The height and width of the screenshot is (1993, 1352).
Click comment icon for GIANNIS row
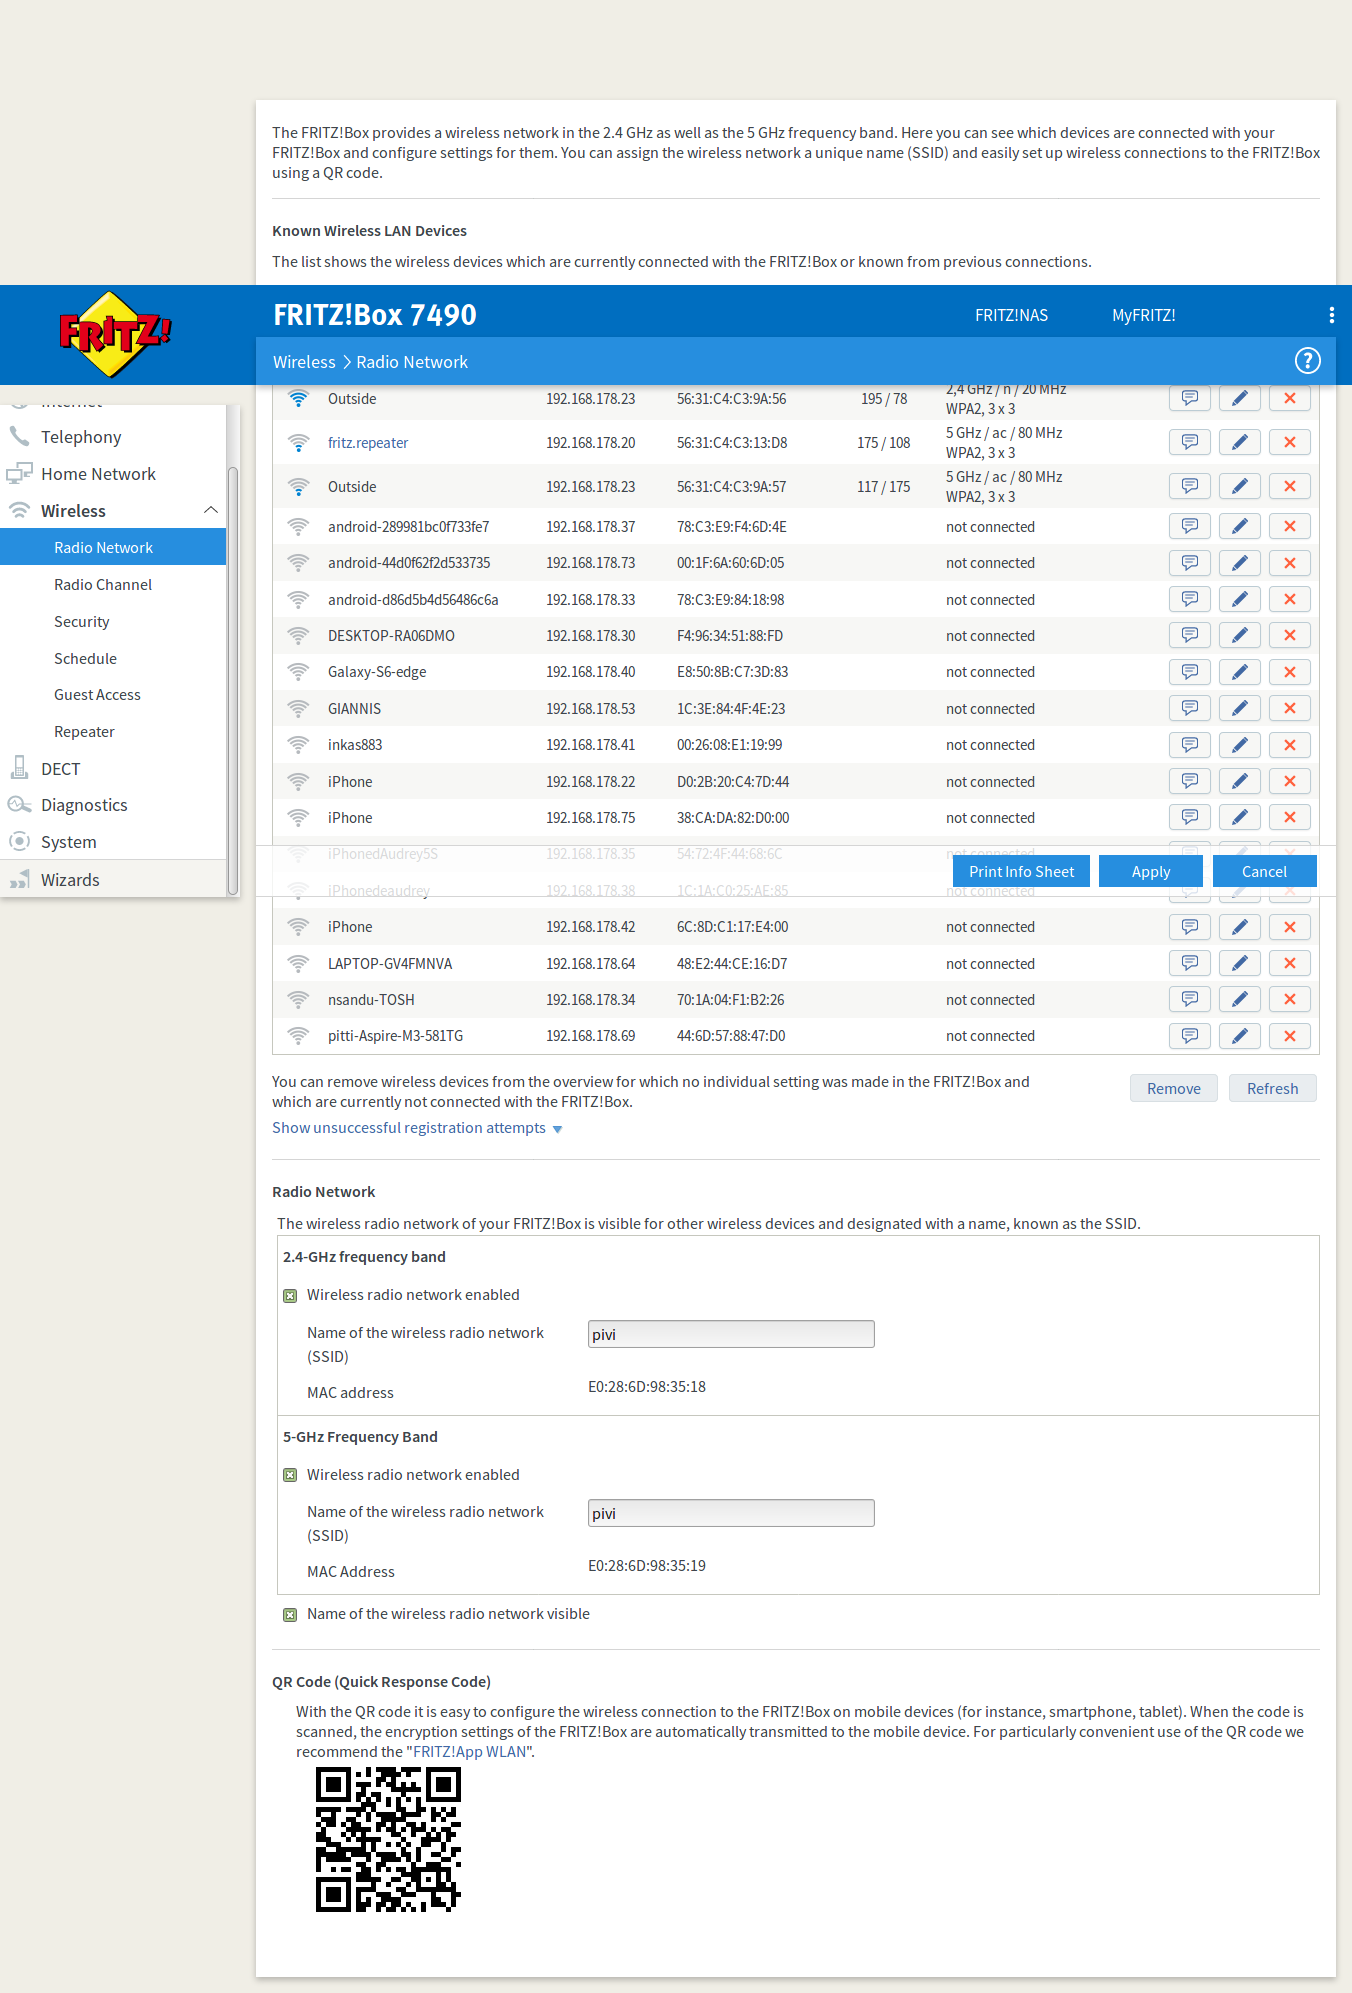pyautogui.click(x=1189, y=708)
